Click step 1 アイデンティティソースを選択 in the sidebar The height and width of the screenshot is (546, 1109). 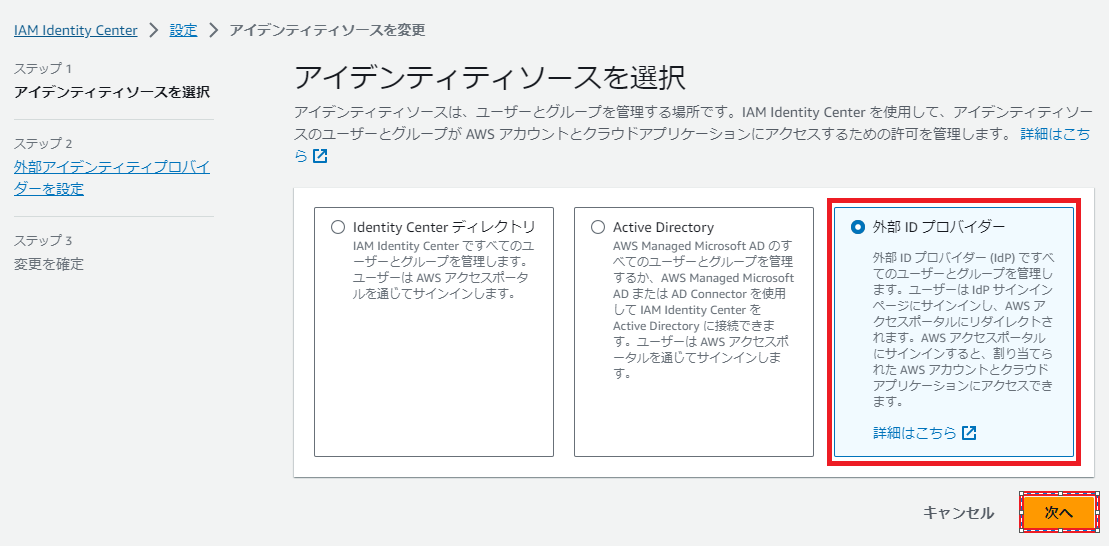pos(112,93)
